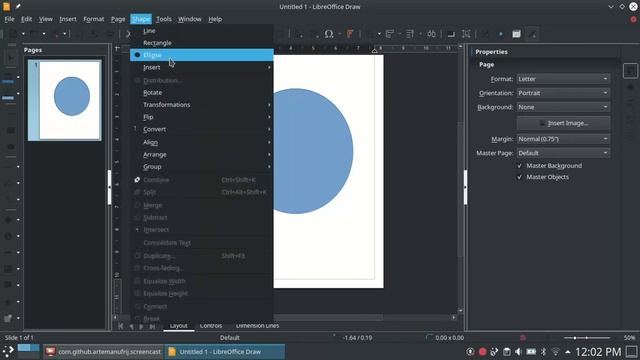This screenshot has height=360, width=640.
Task: Open the Align submenu entry
Action: pos(202,142)
